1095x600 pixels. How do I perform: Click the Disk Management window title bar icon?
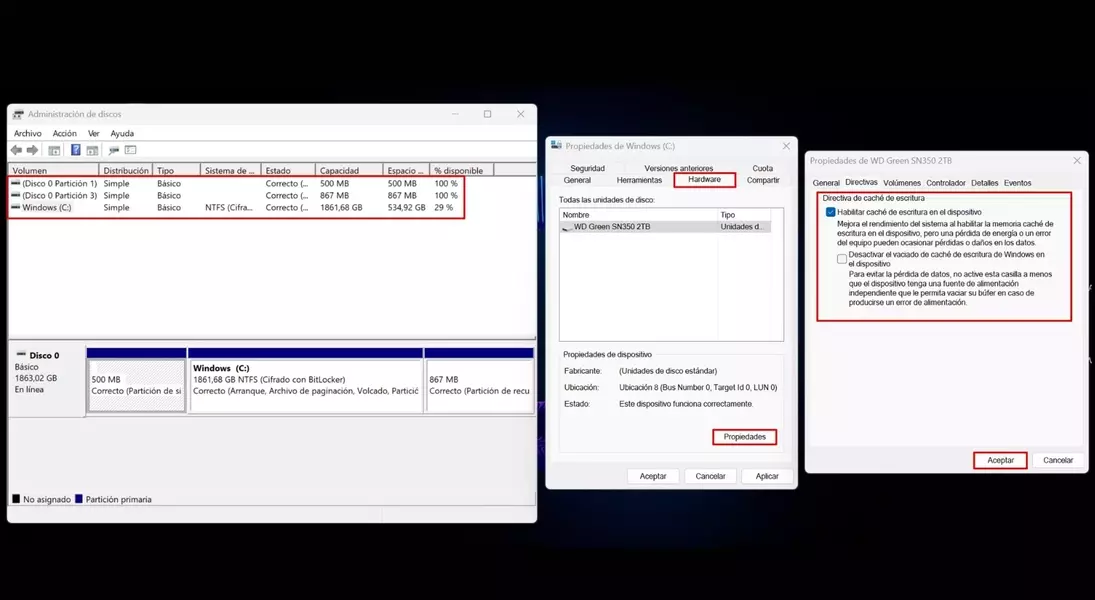click(17, 114)
